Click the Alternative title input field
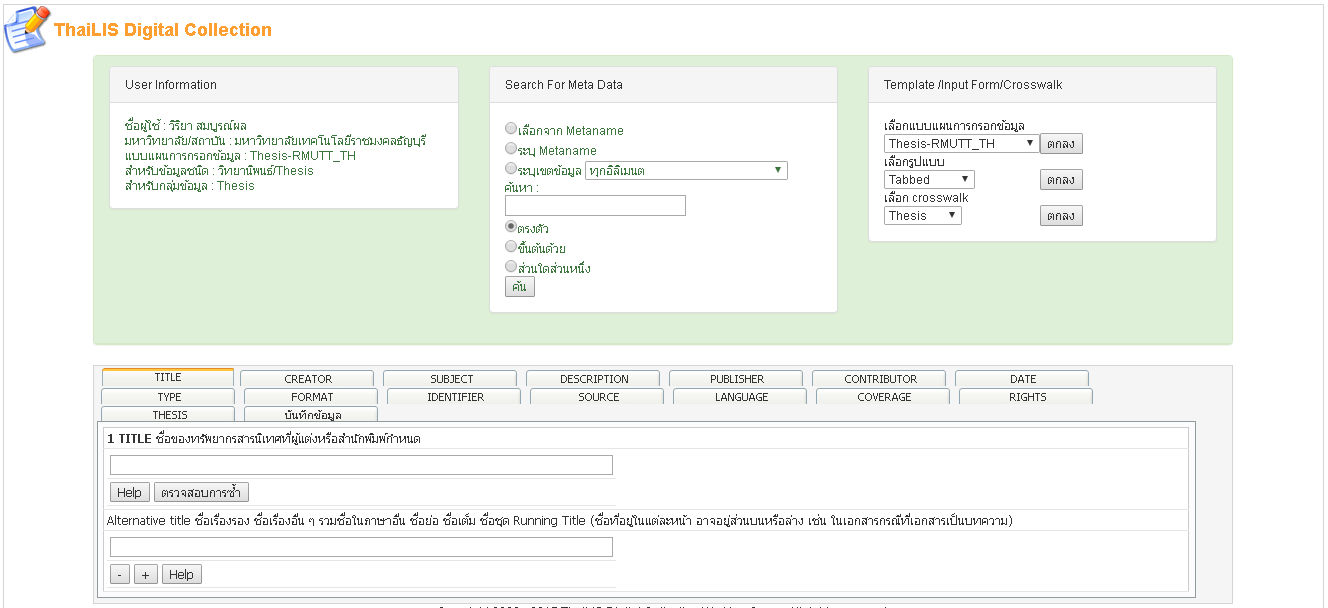This screenshot has width=1328, height=608. pos(361,547)
